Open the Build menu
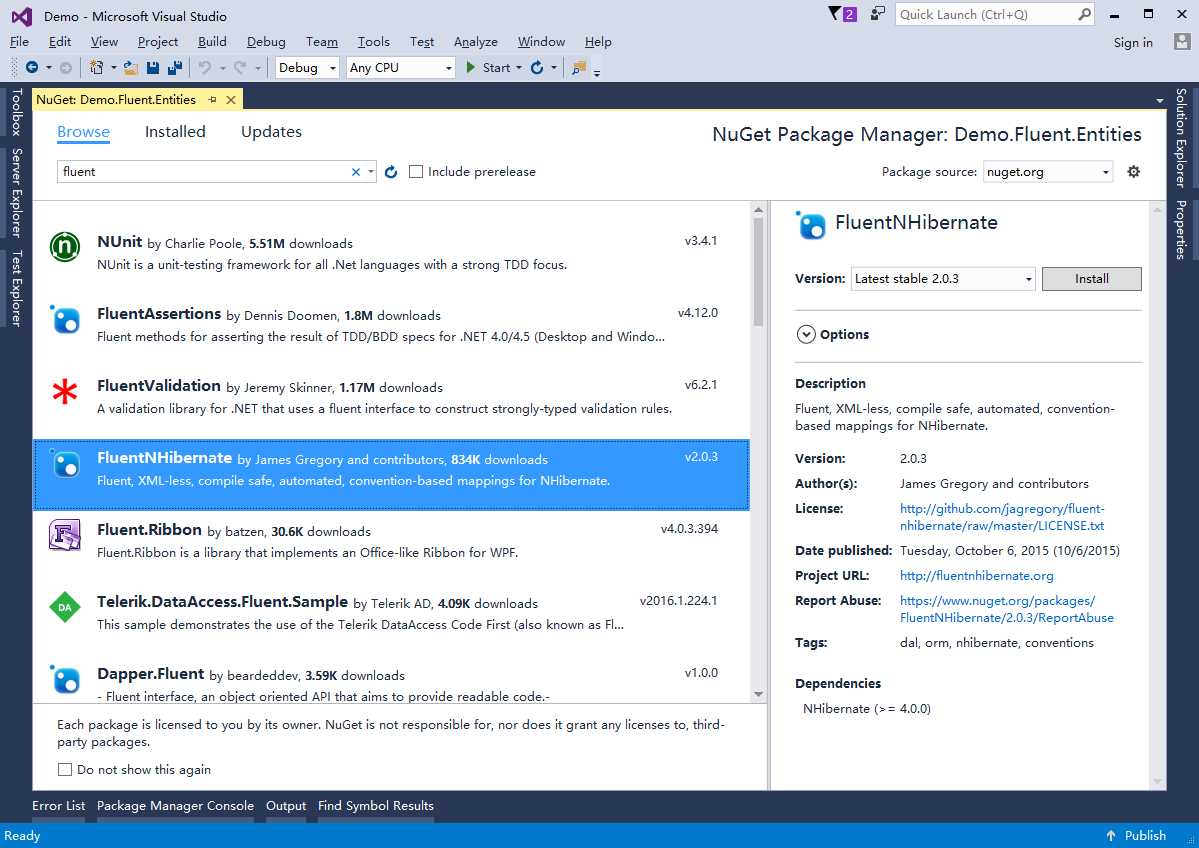This screenshot has height=848, width=1199. [212, 41]
